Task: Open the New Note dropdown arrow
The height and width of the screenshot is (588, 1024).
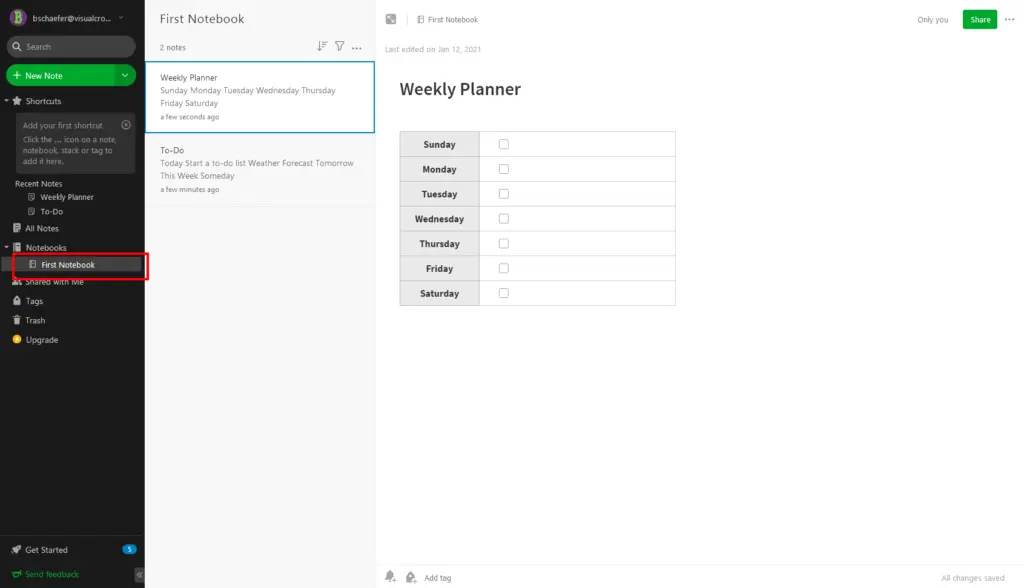Action: [x=125, y=75]
